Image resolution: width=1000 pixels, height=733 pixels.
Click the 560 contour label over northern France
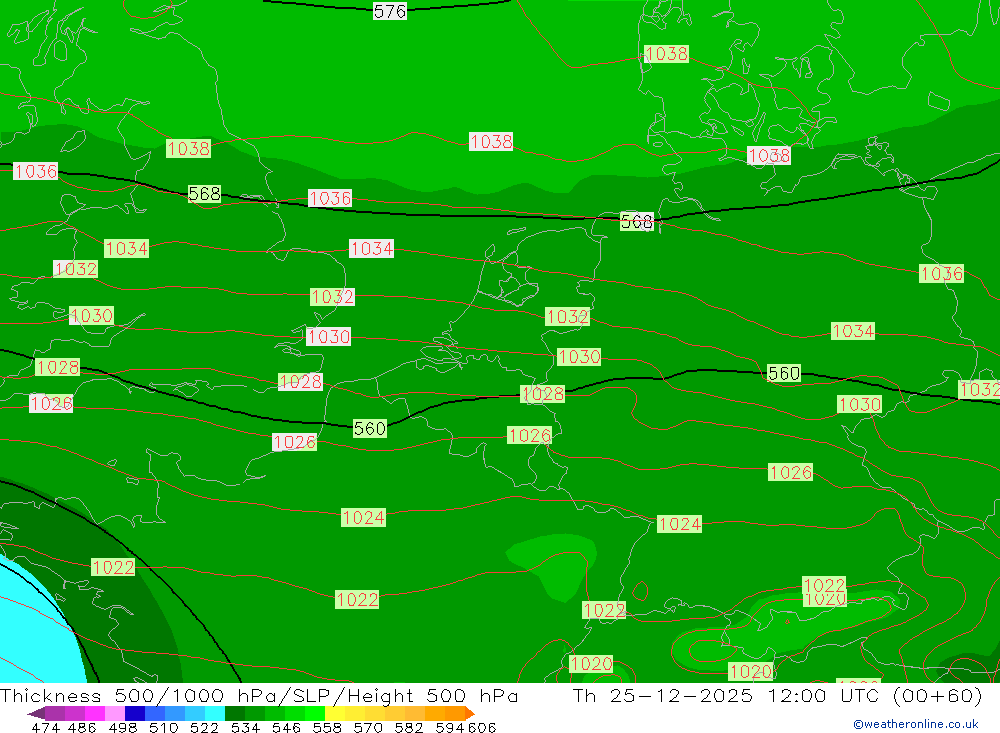(x=370, y=428)
